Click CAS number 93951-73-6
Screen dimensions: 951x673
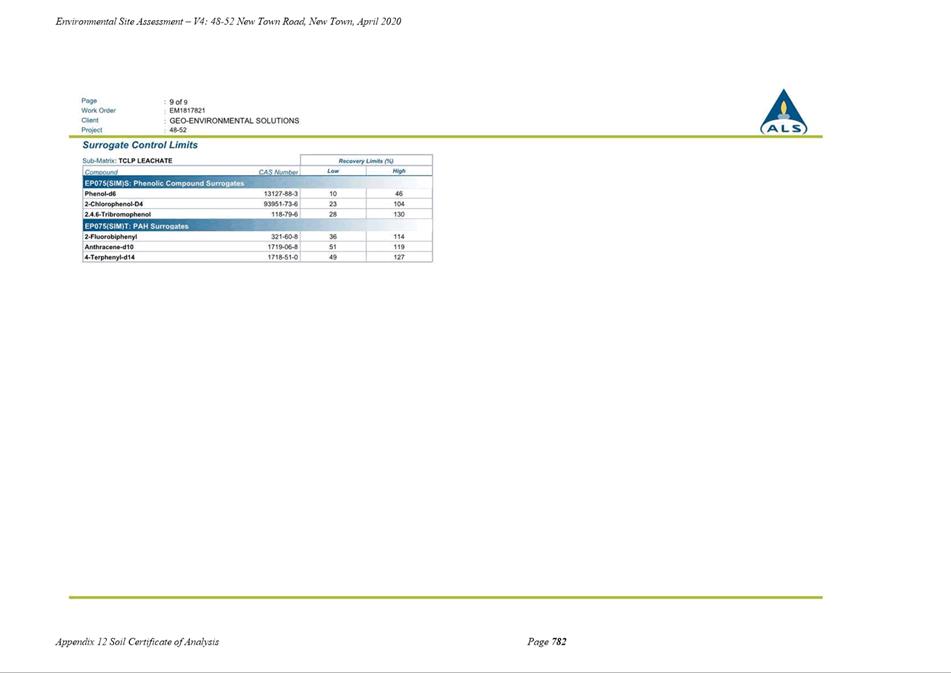281,204
